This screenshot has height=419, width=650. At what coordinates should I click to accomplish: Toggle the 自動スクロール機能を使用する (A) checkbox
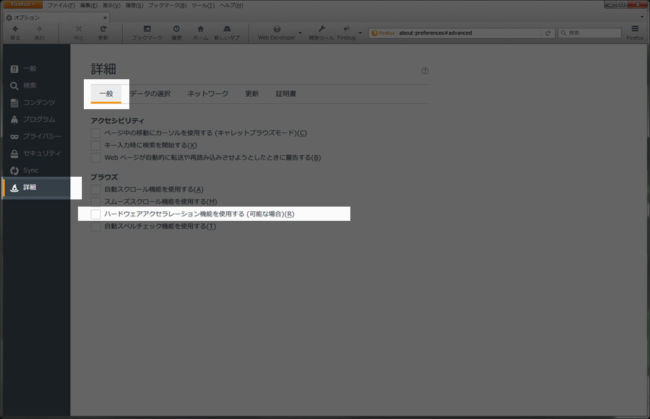(95, 189)
